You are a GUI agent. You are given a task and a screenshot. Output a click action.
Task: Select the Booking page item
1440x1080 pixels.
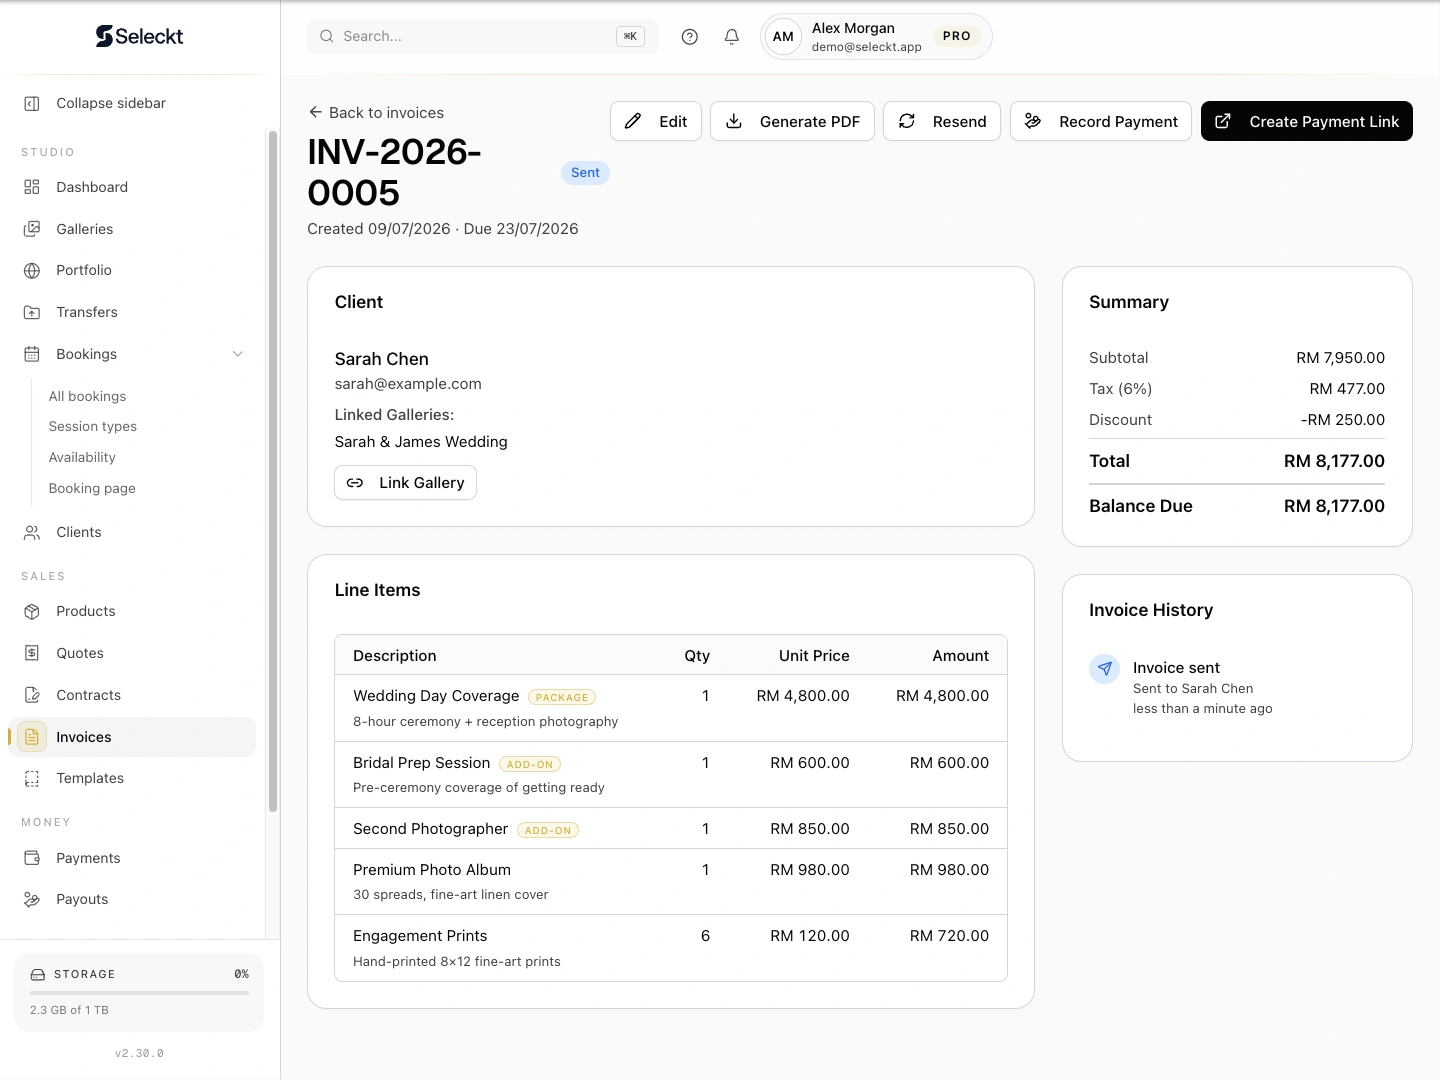click(x=92, y=488)
